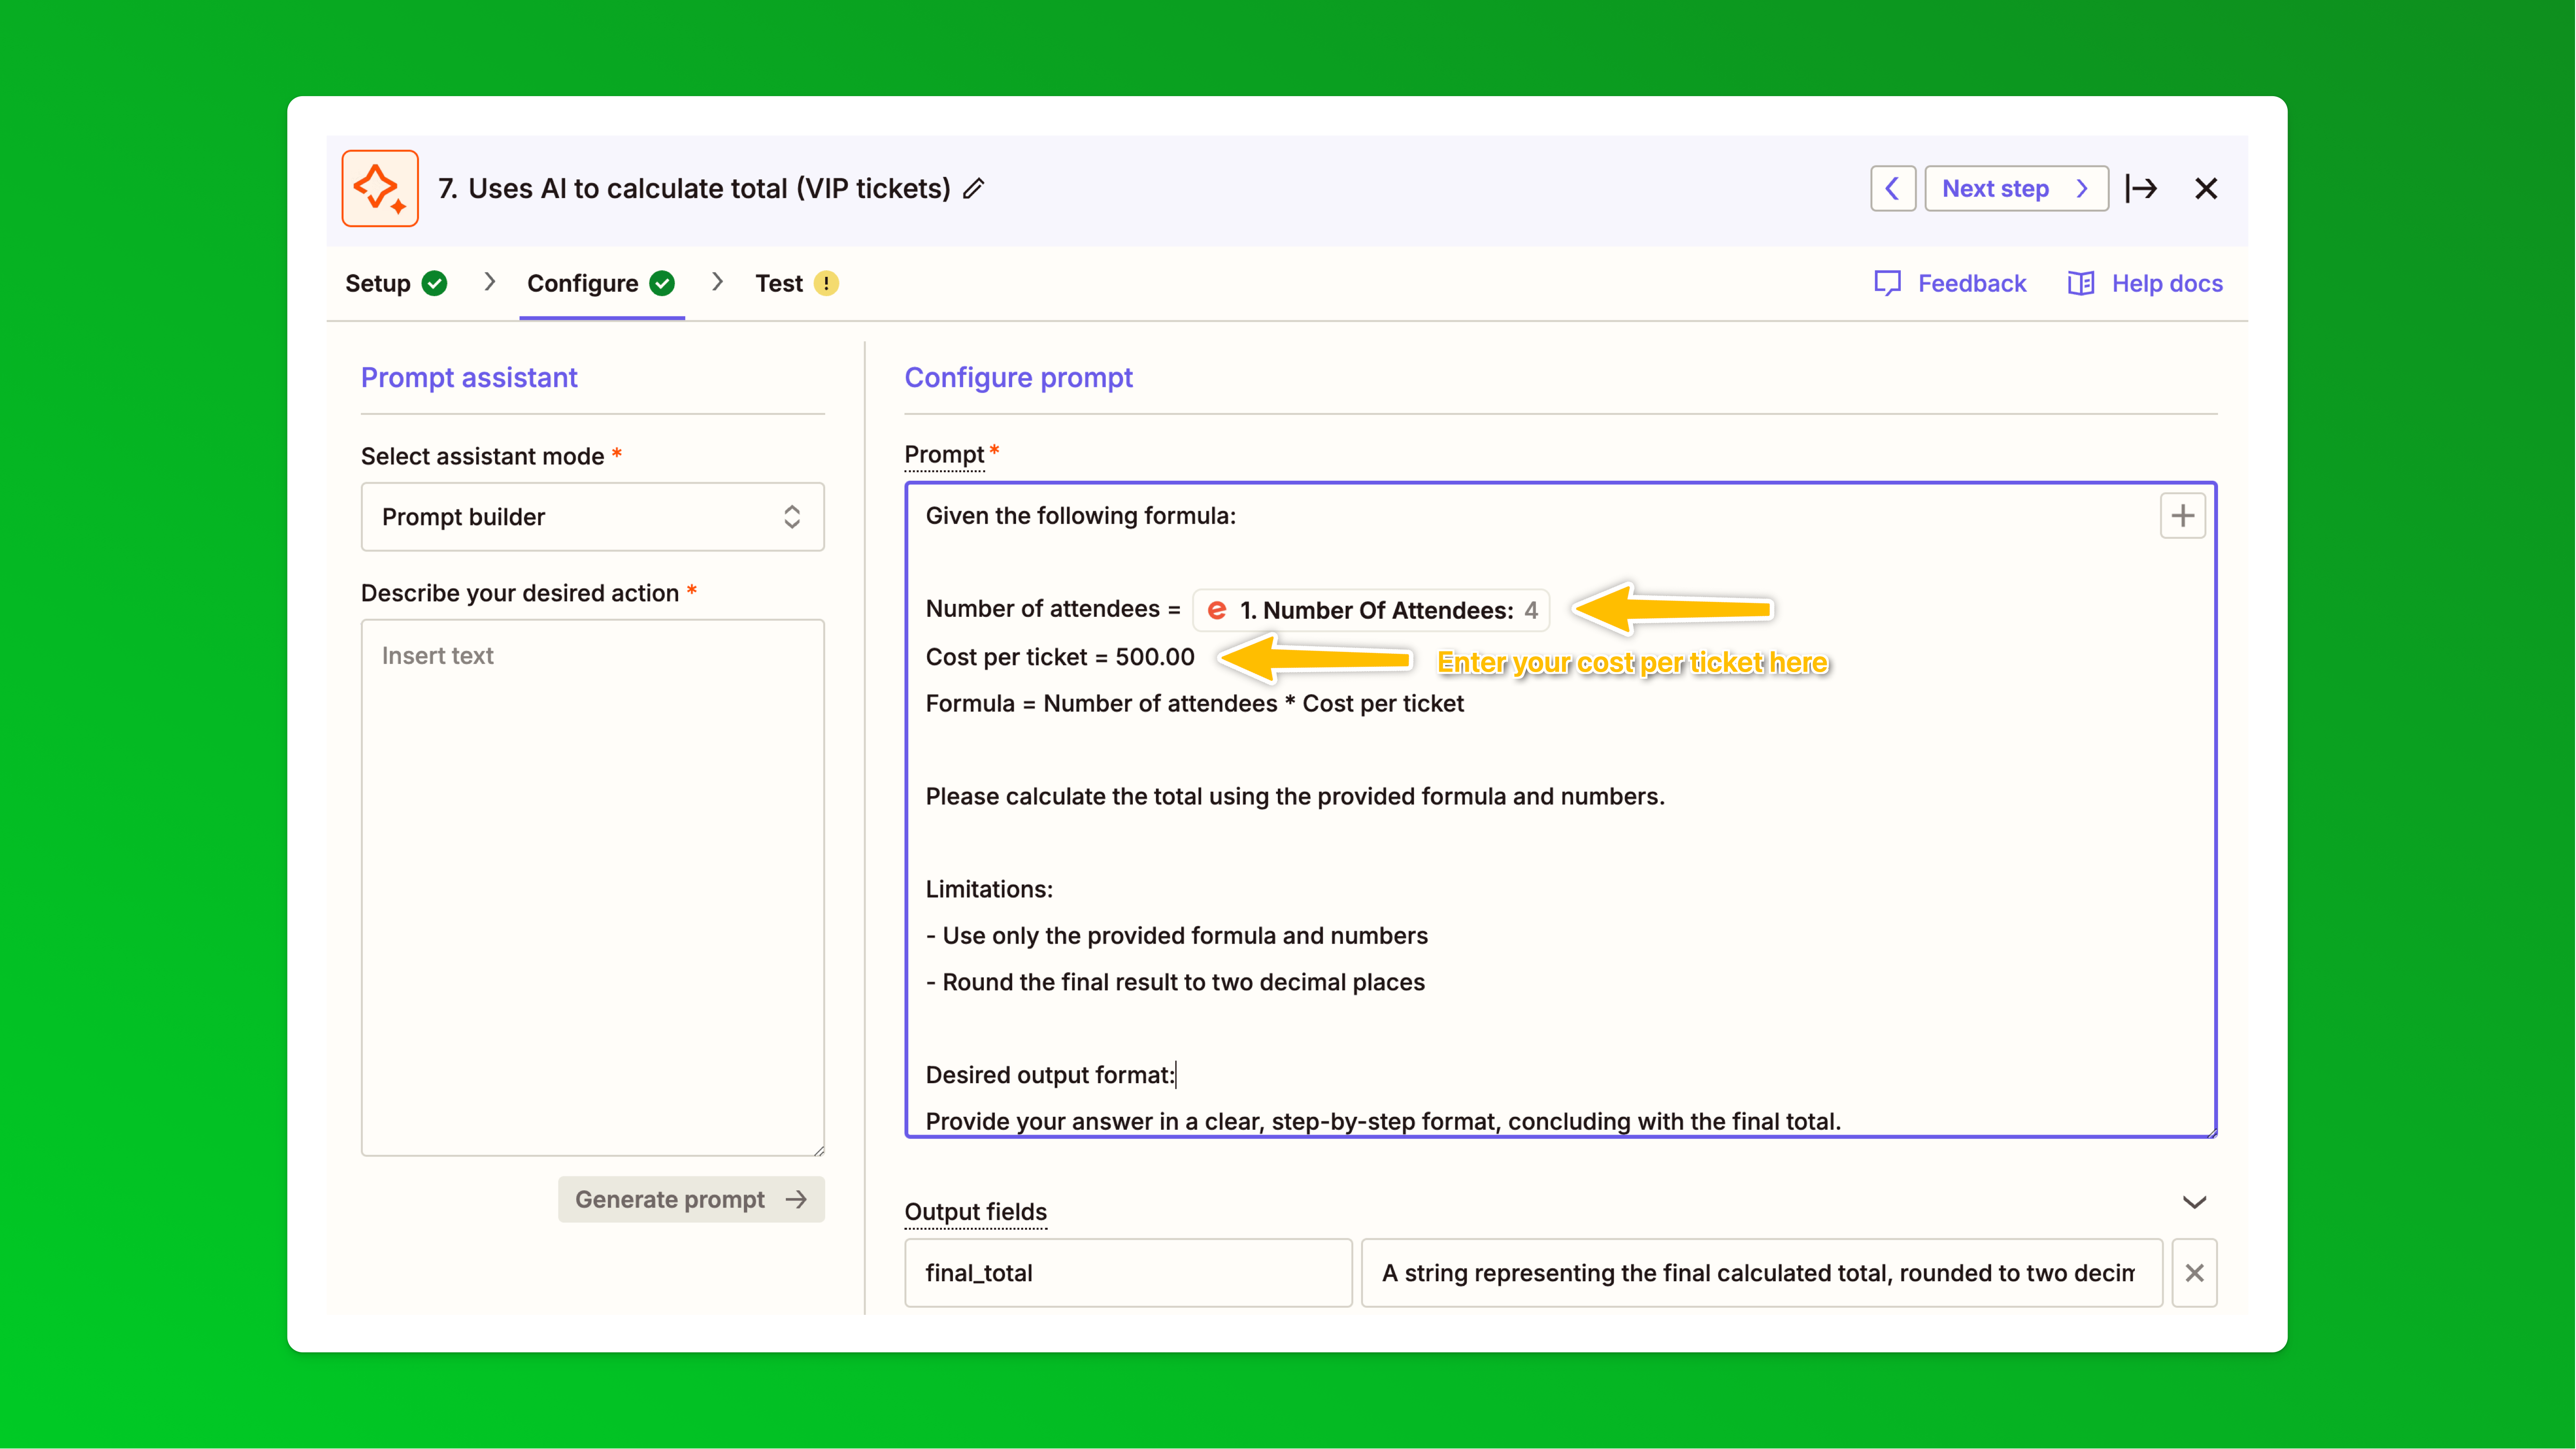Image resolution: width=2576 pixels, height=1449 pixels.
Task: Click the Cost per ticket = 500.00 line
Action: [x=1059, y=656]
